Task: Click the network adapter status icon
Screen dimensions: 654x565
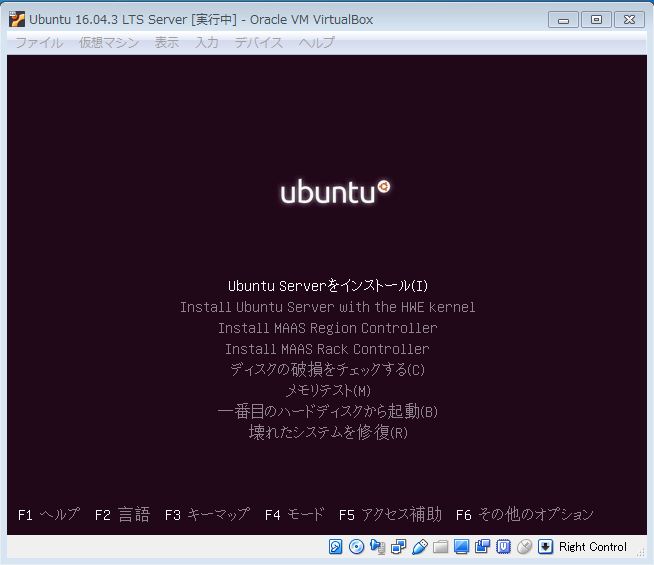Action: click(x=398, y=547)
